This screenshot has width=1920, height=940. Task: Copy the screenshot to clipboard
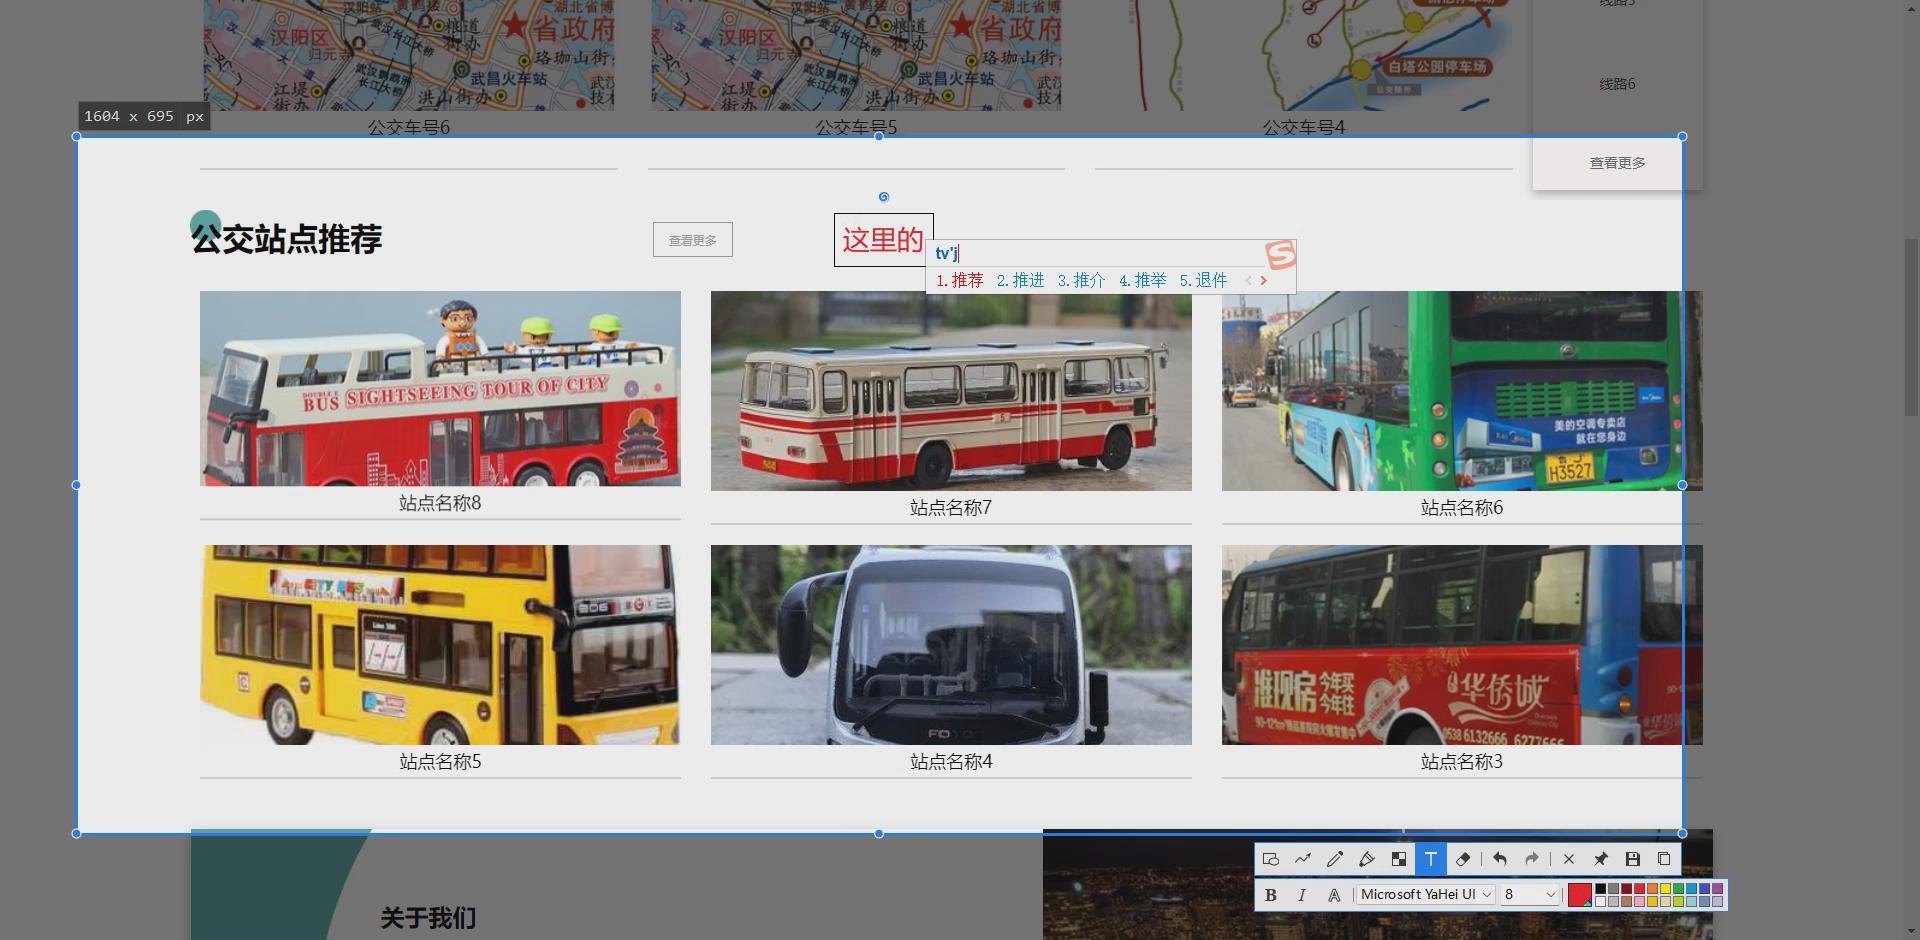1664,859
